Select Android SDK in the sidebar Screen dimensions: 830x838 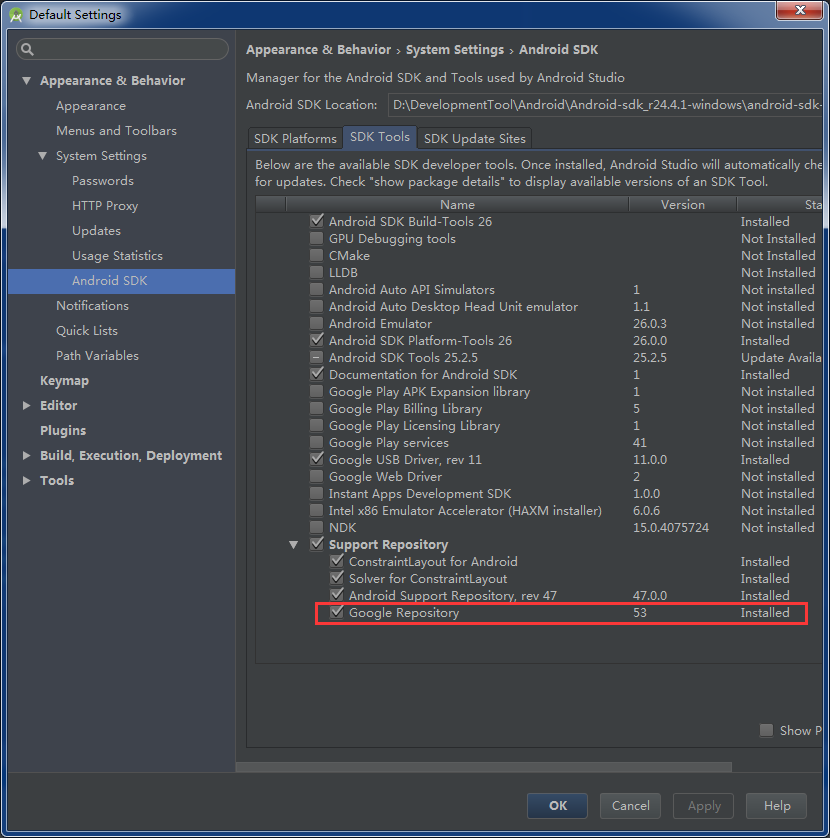(122, 281)
